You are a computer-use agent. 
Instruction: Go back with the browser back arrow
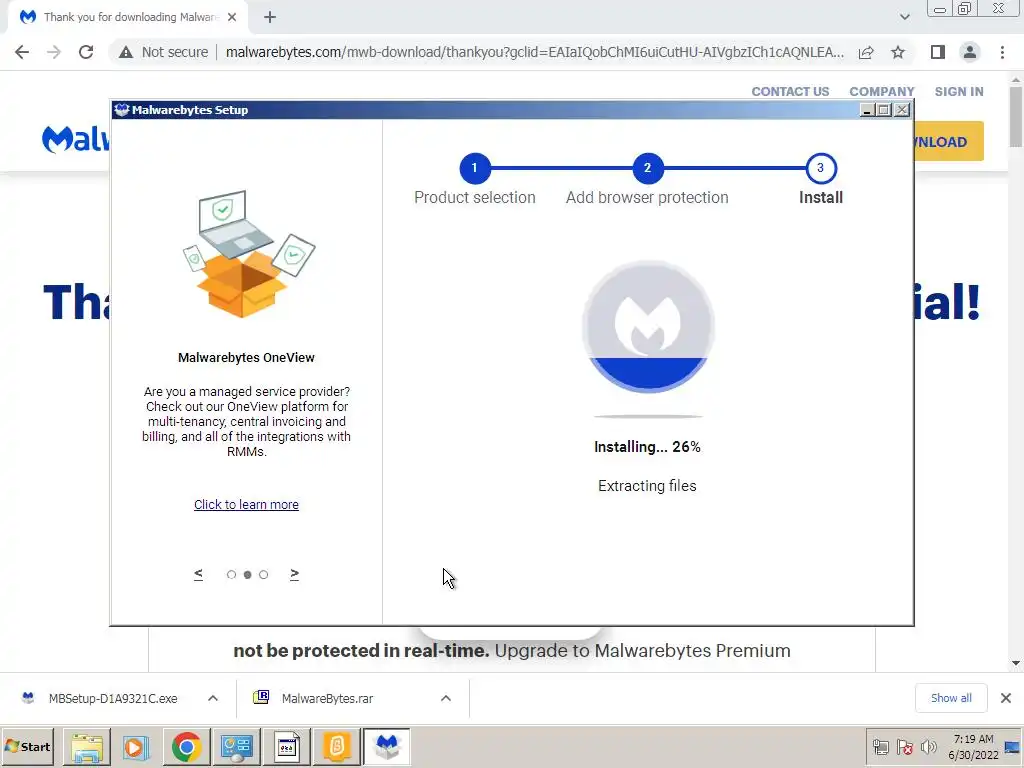pyautogui.click(x=22, y=52)
